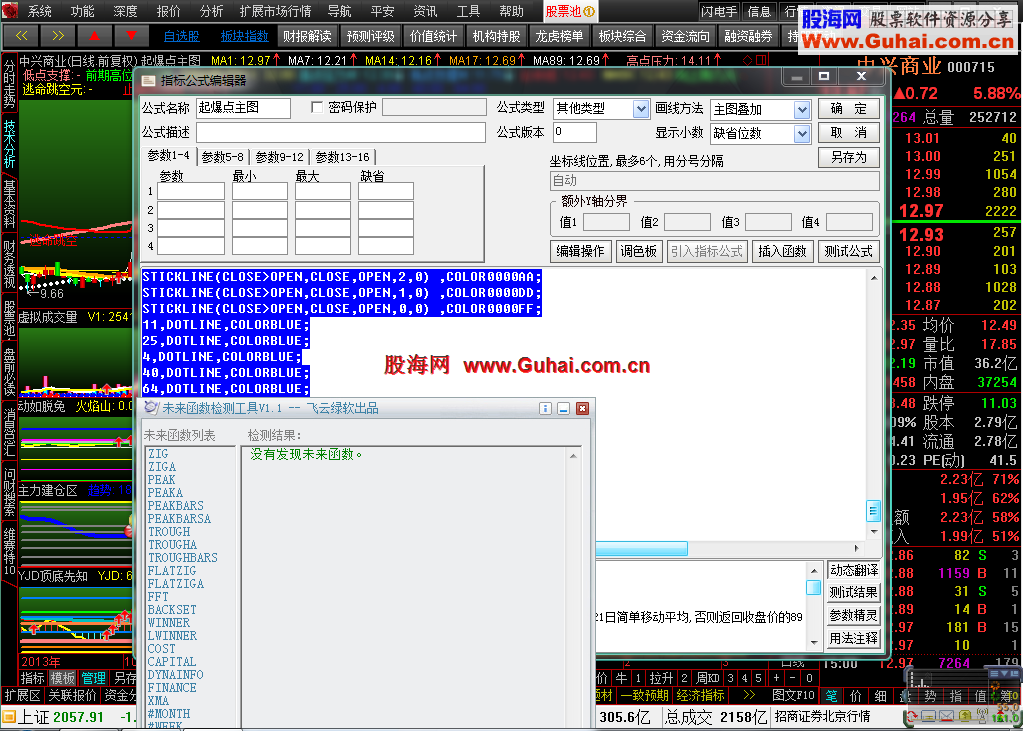Click the blue scroll marker icon in code editor

(874, 510)
